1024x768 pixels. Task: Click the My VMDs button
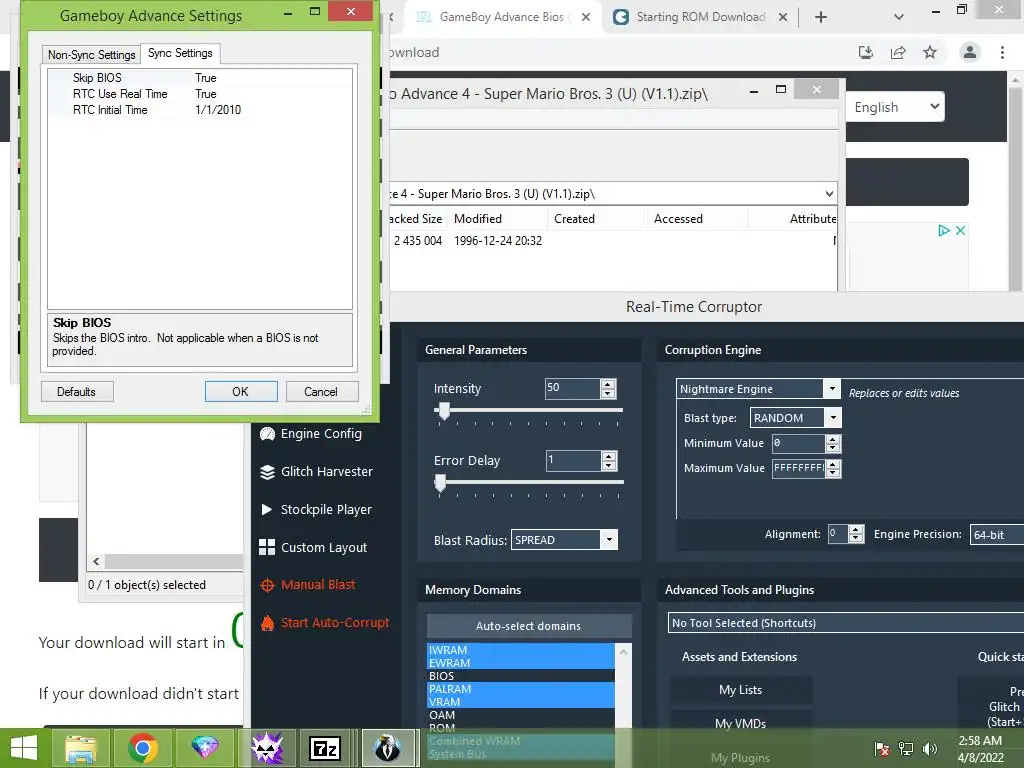[741, 724]
